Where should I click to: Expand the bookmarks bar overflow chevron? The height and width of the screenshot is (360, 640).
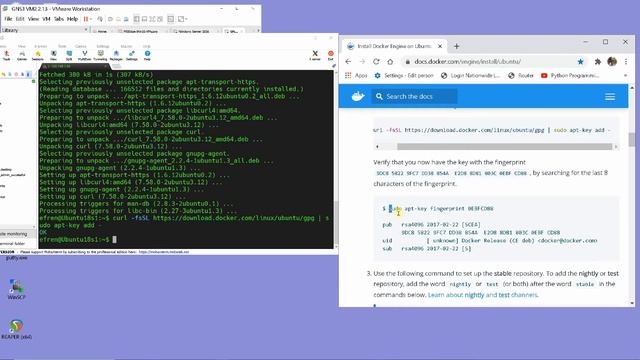pos(625,76)
